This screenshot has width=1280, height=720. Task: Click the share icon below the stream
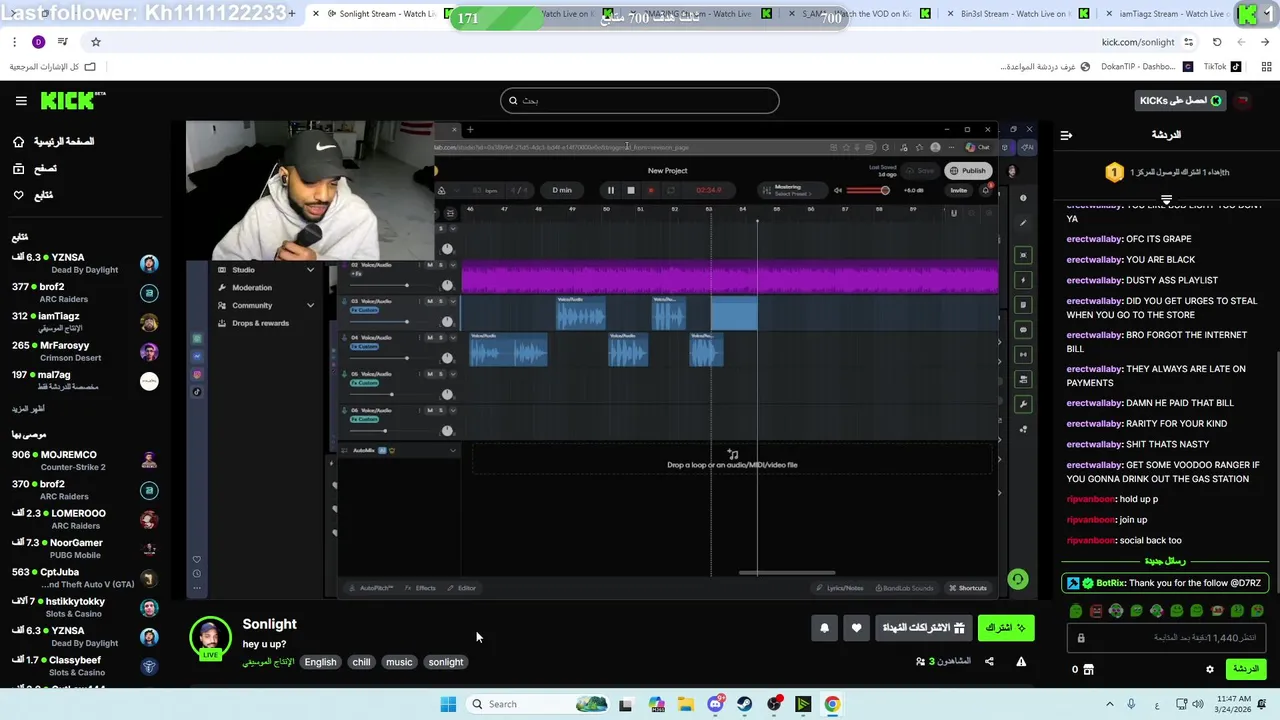(989, 661)
